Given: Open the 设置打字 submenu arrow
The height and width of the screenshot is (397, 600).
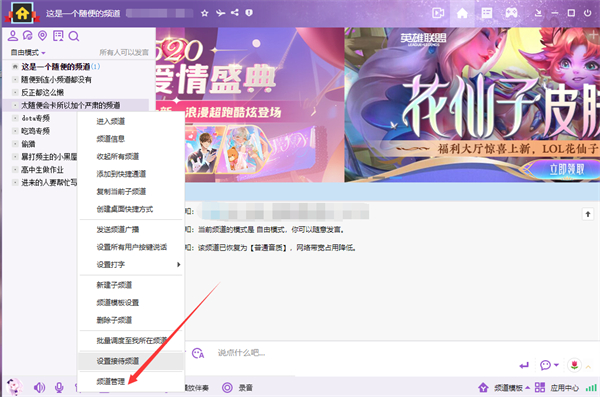Looking at the screenshot, I should [x=178, y=265].
